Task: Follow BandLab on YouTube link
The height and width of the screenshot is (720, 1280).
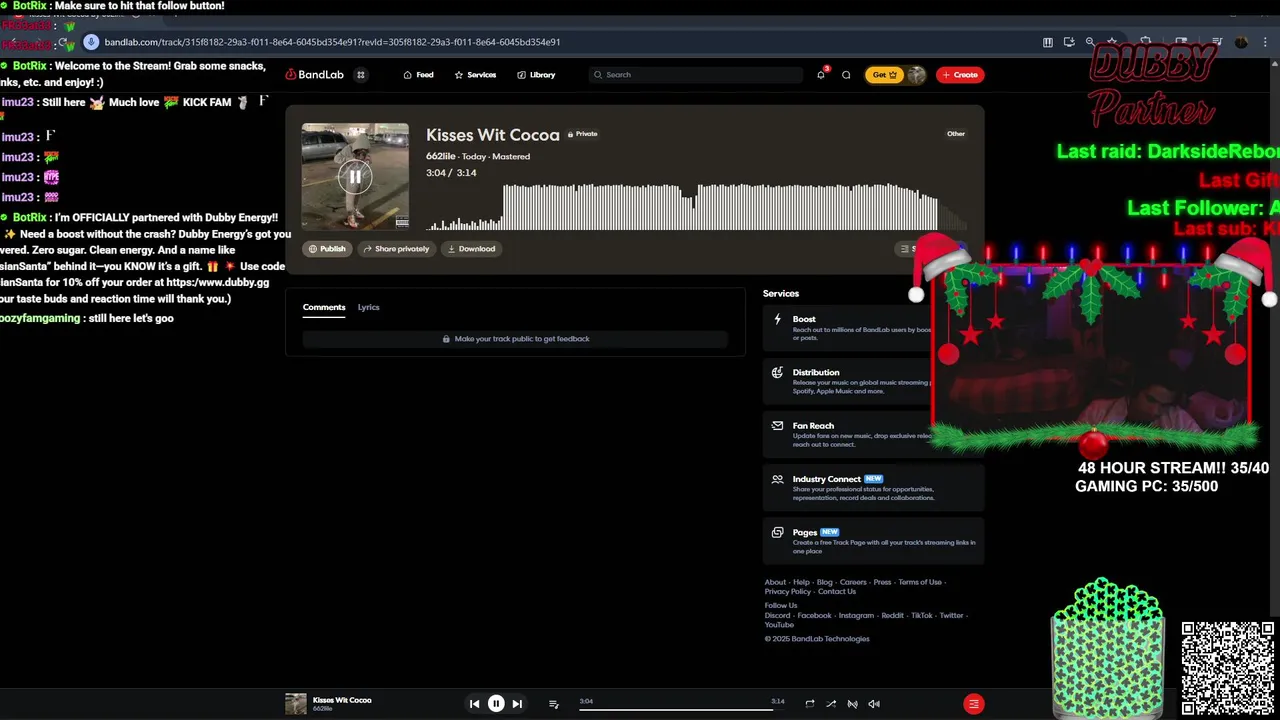Action: tap(779, 625)
